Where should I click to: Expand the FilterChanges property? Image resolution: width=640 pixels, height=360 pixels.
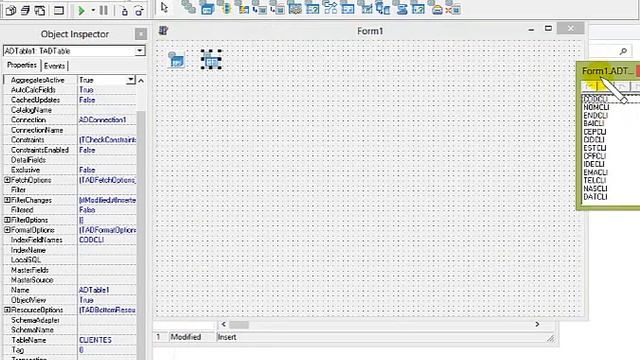[7, 200]
